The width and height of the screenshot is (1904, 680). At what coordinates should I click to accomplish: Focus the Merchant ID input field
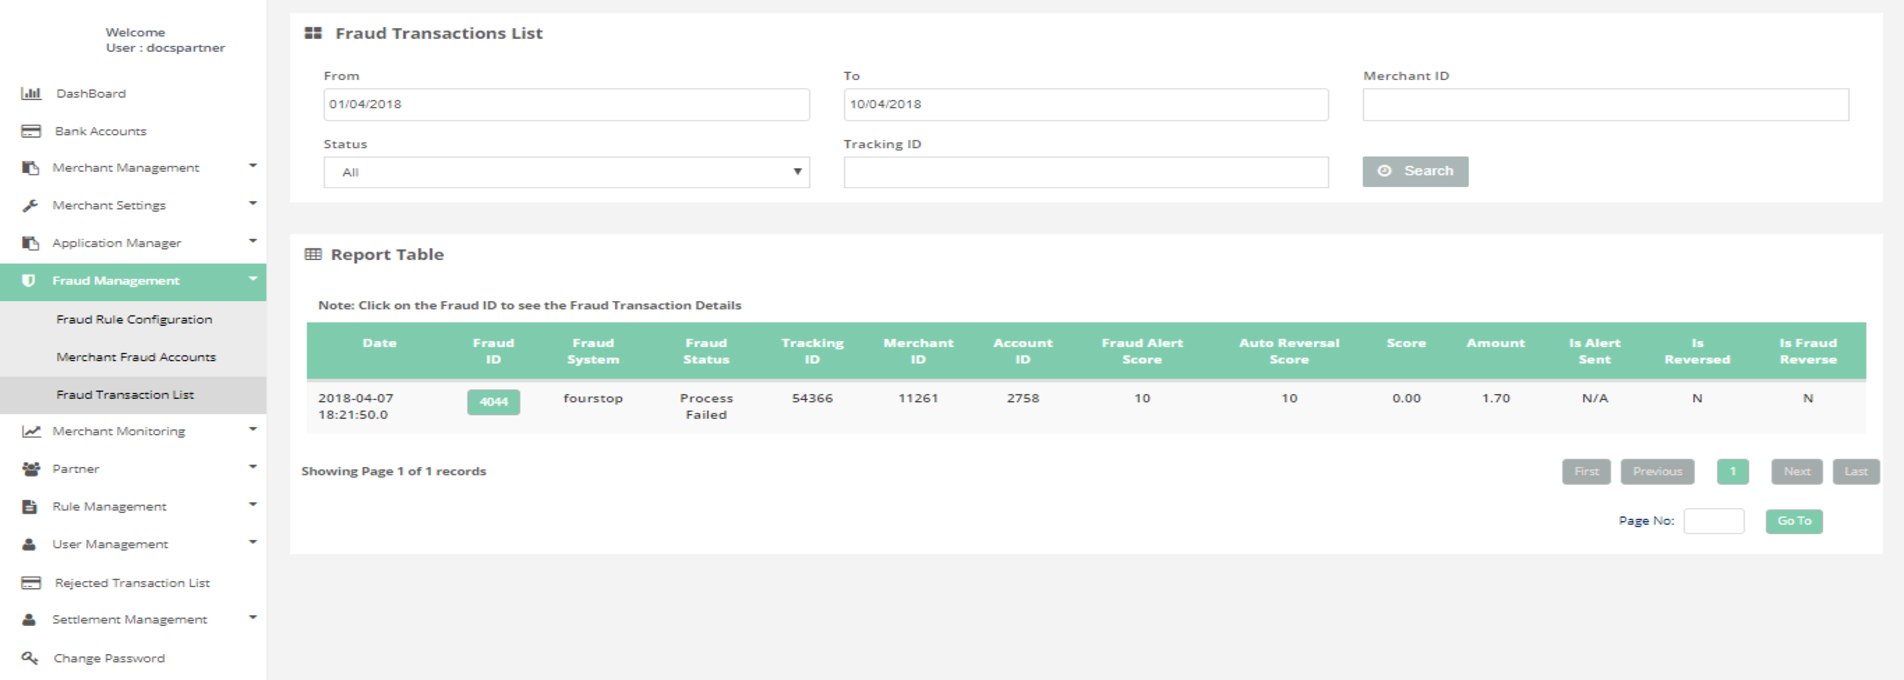click(x=1605, y=105)
